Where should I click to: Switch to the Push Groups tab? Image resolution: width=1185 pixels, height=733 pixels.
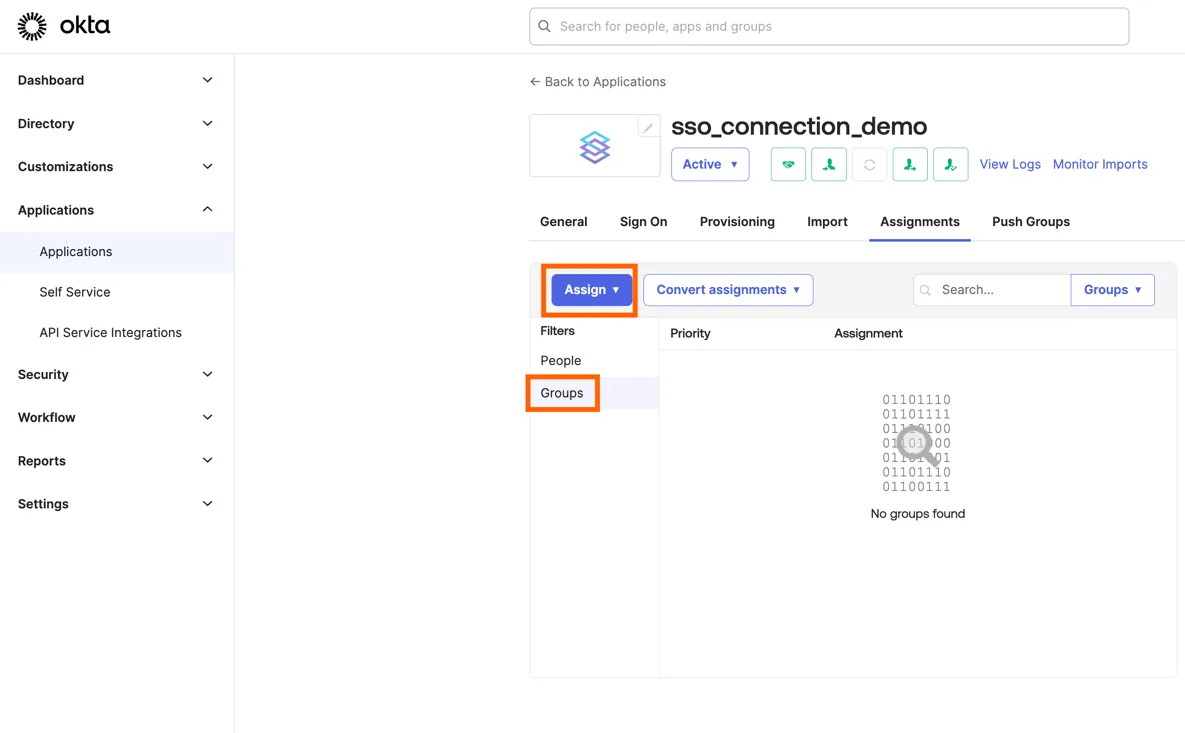1031,221
